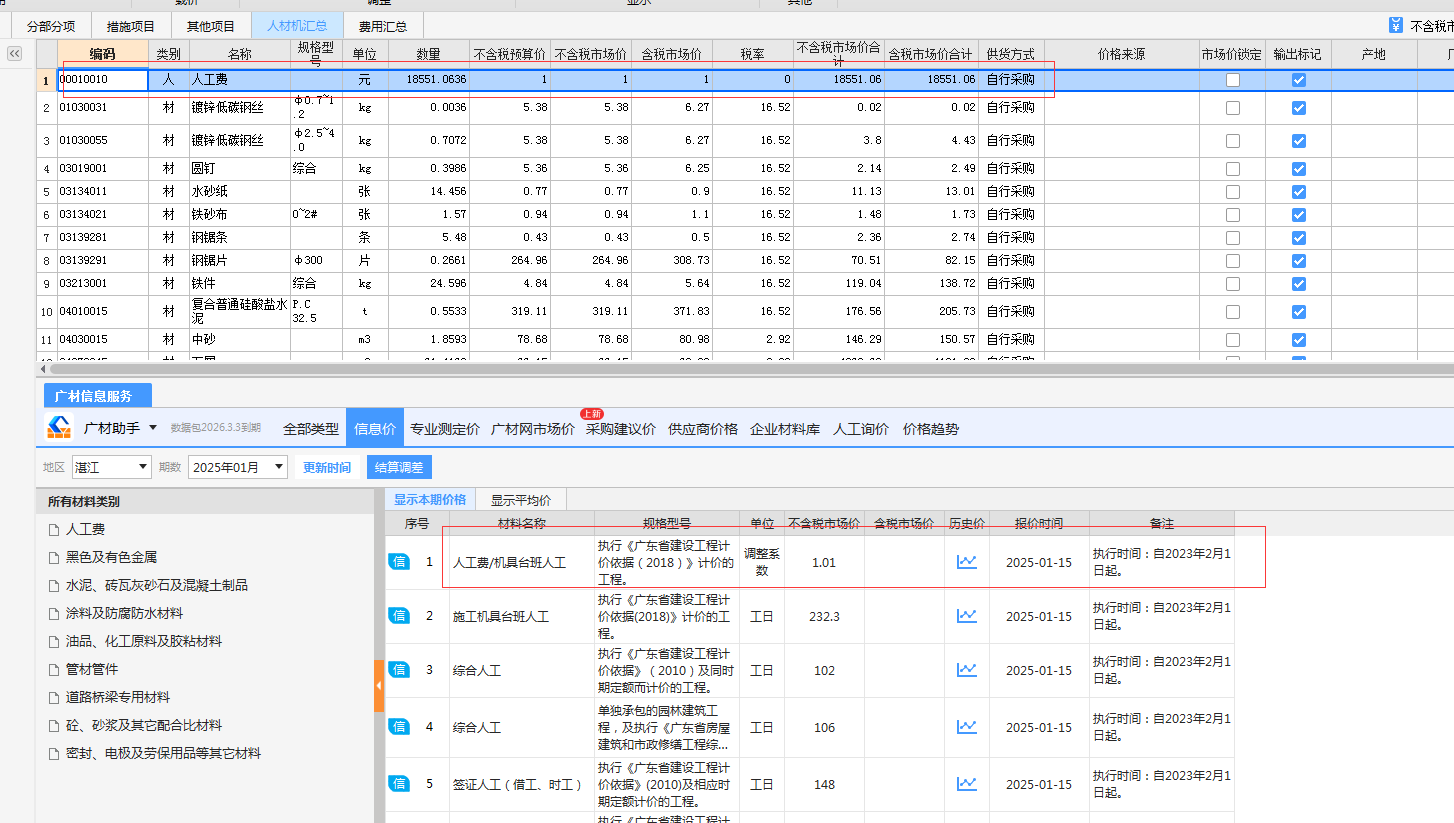The width and height of the screenshot is (1454, 823).
Task: Open the 采购建议价 tab
Action: [621, 429]
